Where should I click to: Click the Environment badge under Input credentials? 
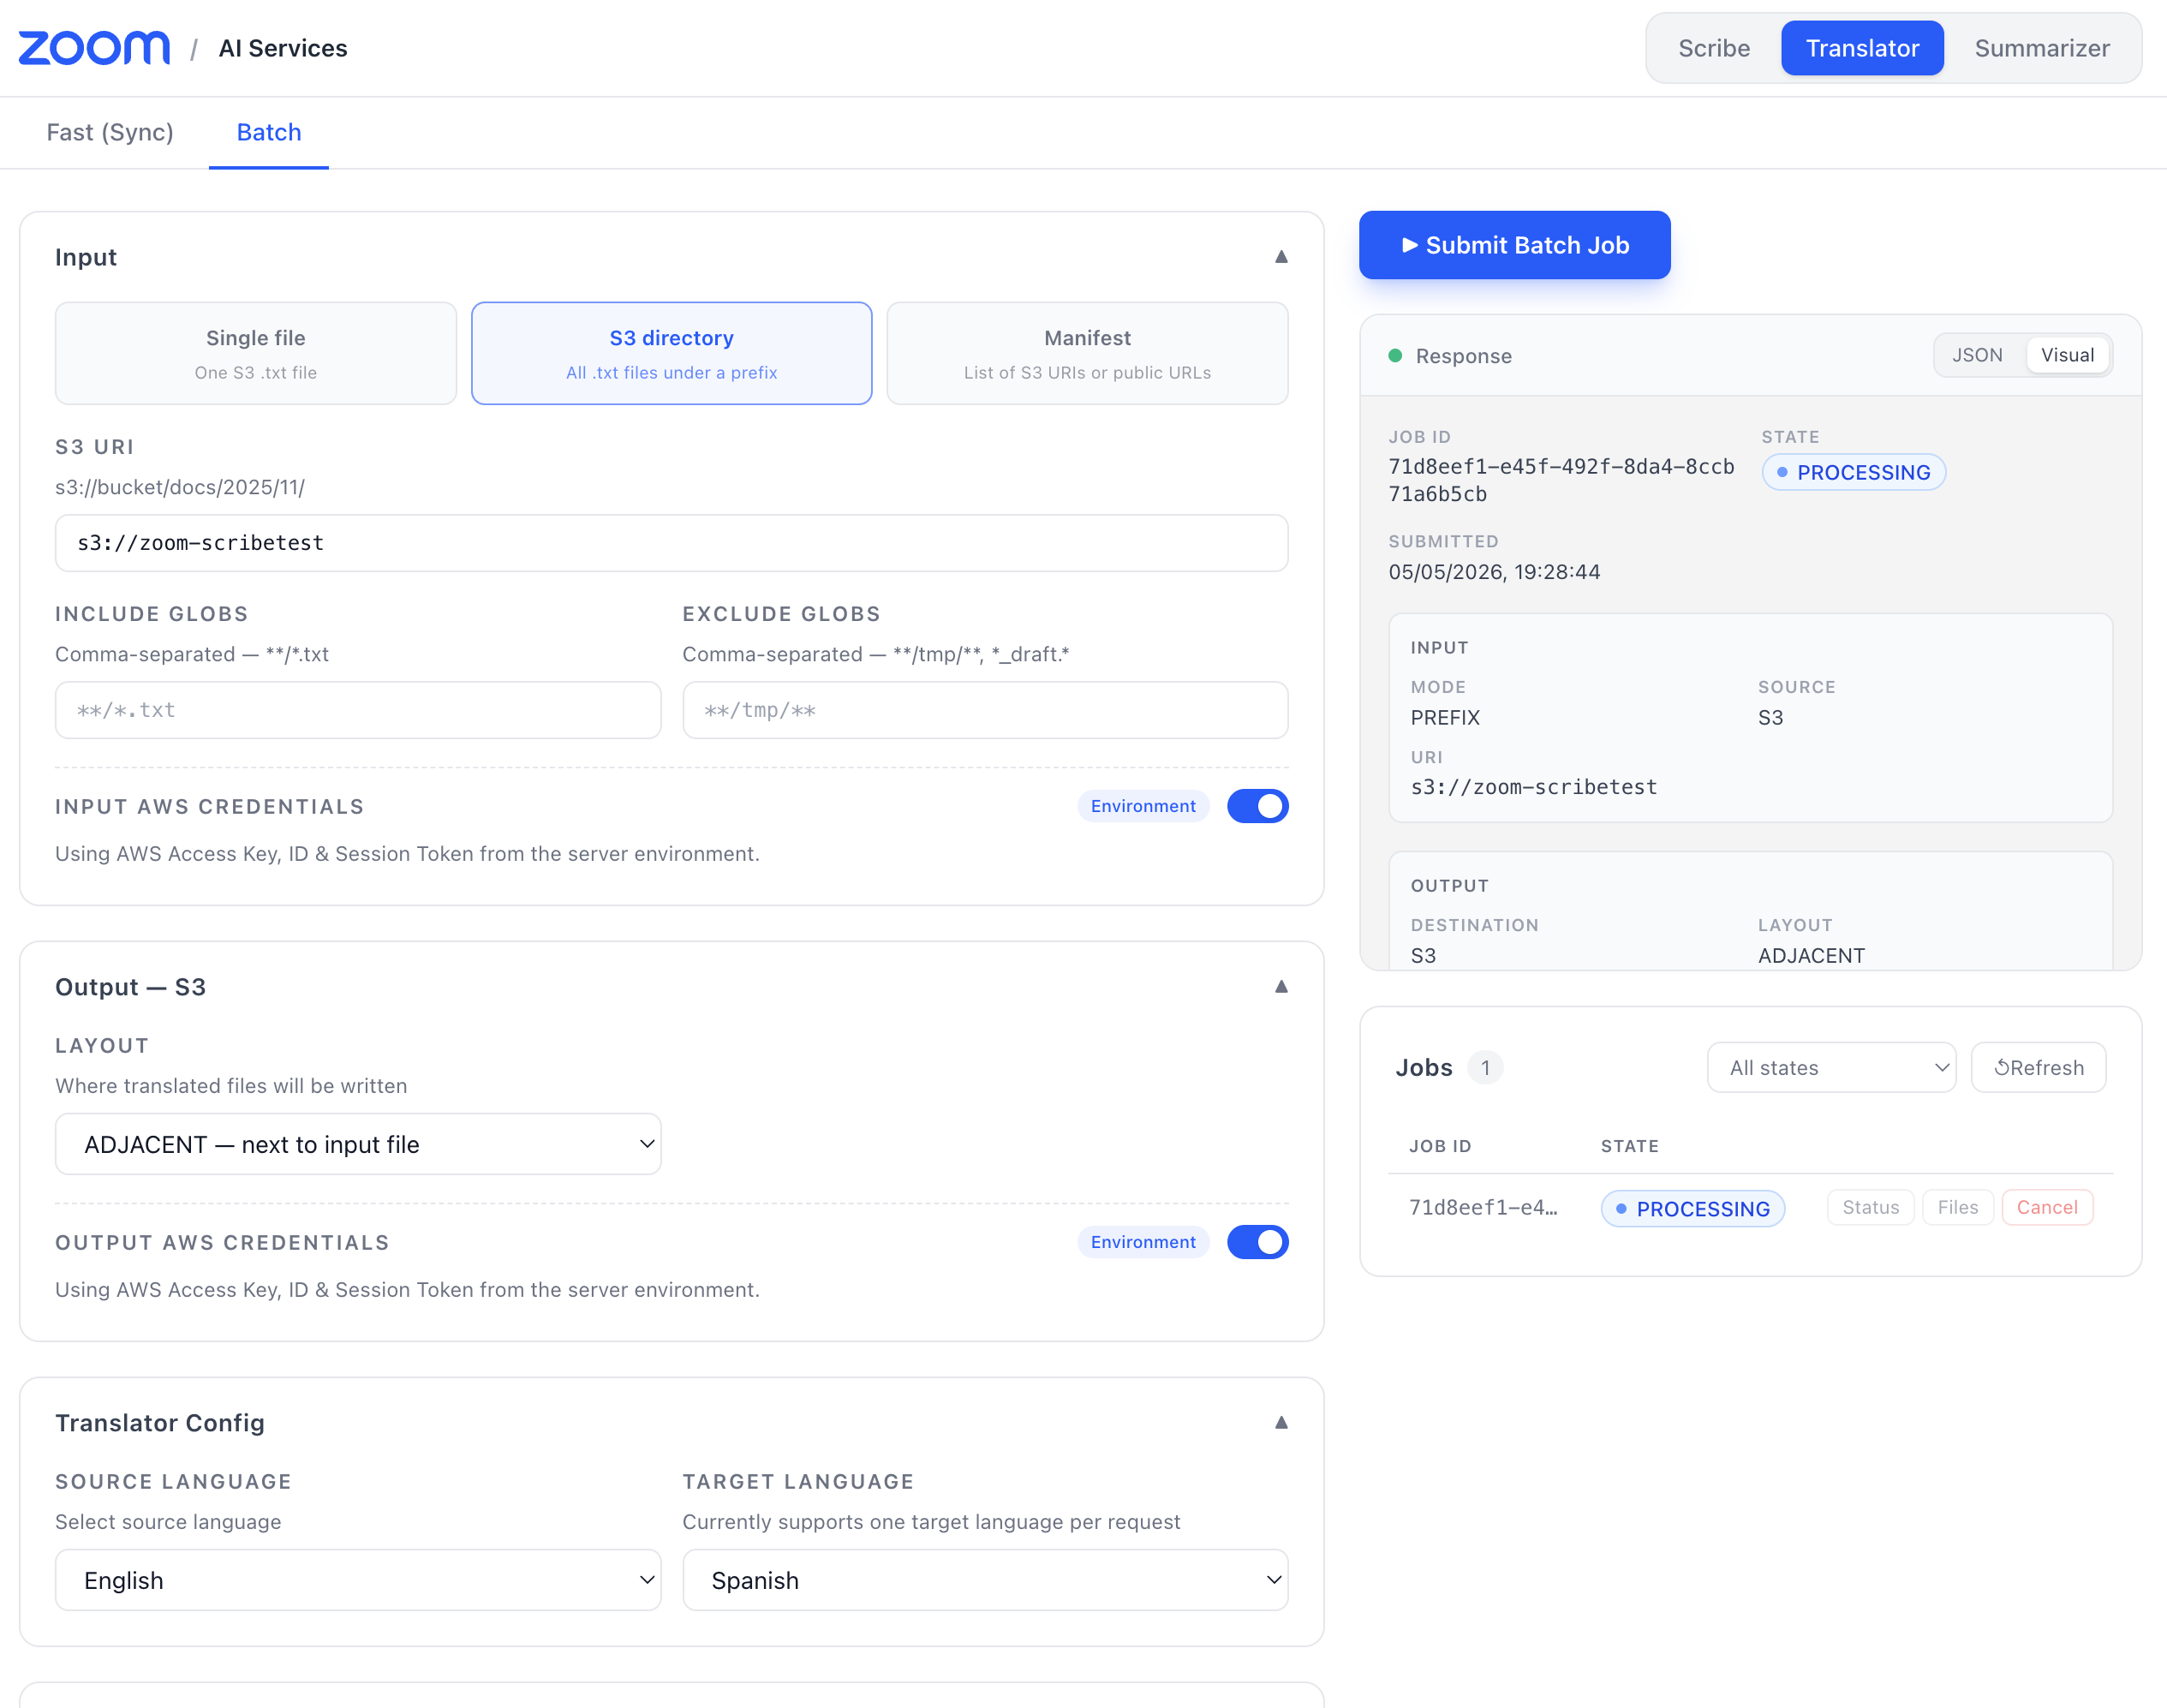[1143, 806]
